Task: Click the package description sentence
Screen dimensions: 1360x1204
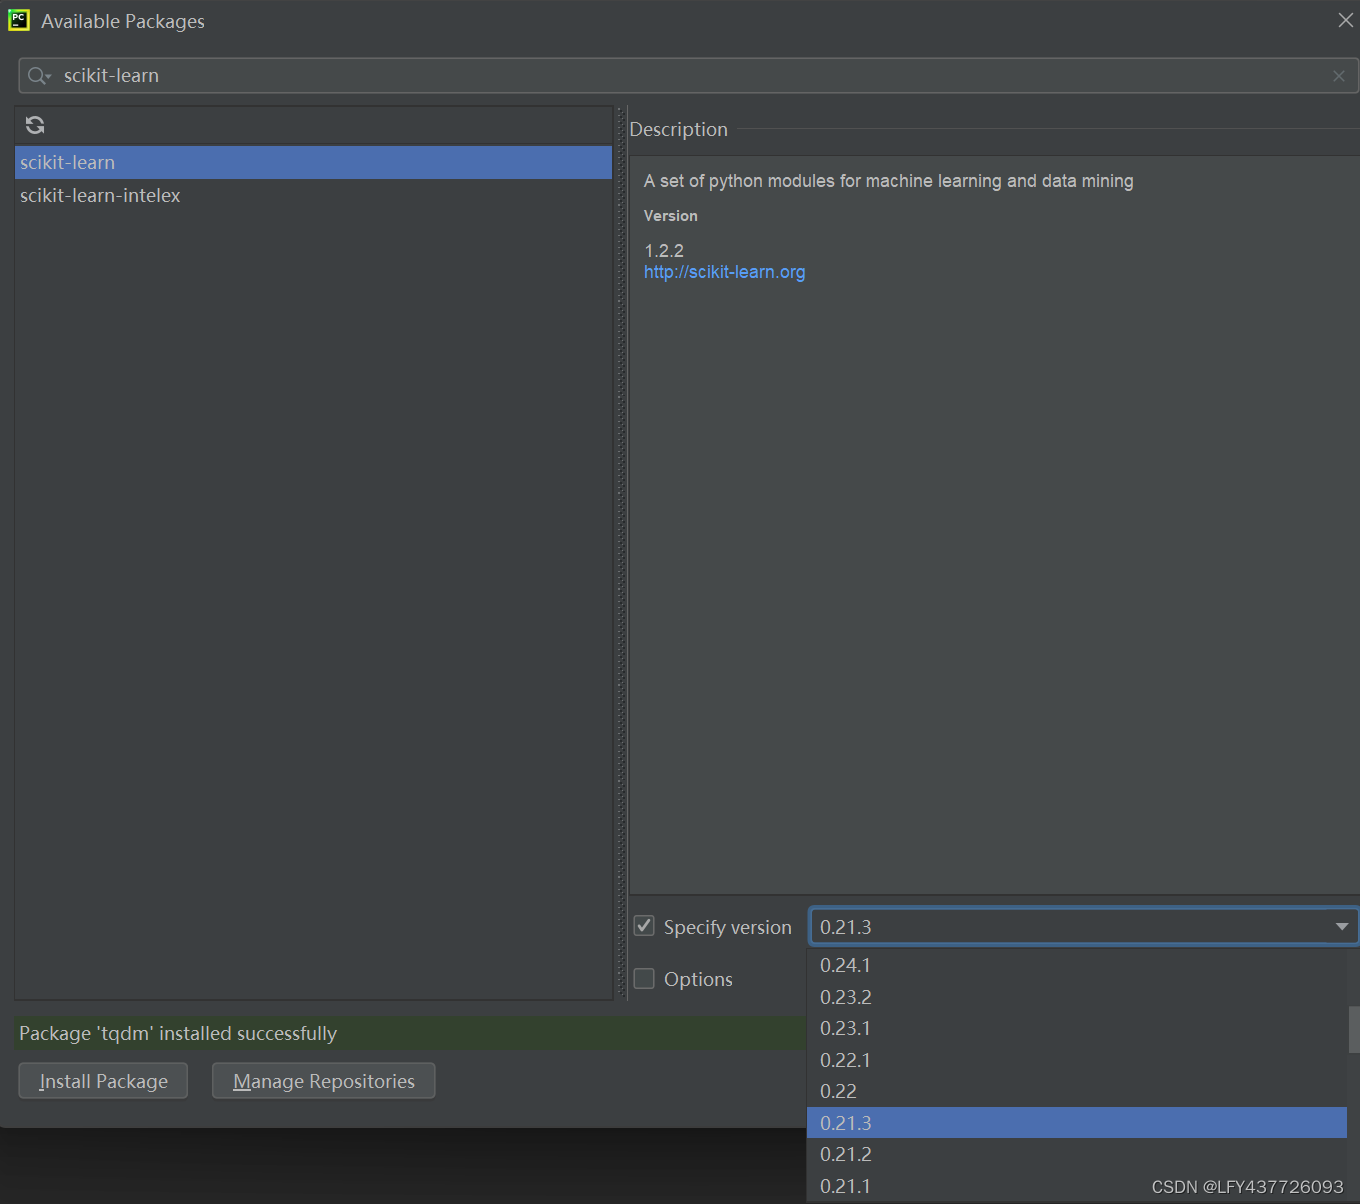Action: tap(888, 181)
